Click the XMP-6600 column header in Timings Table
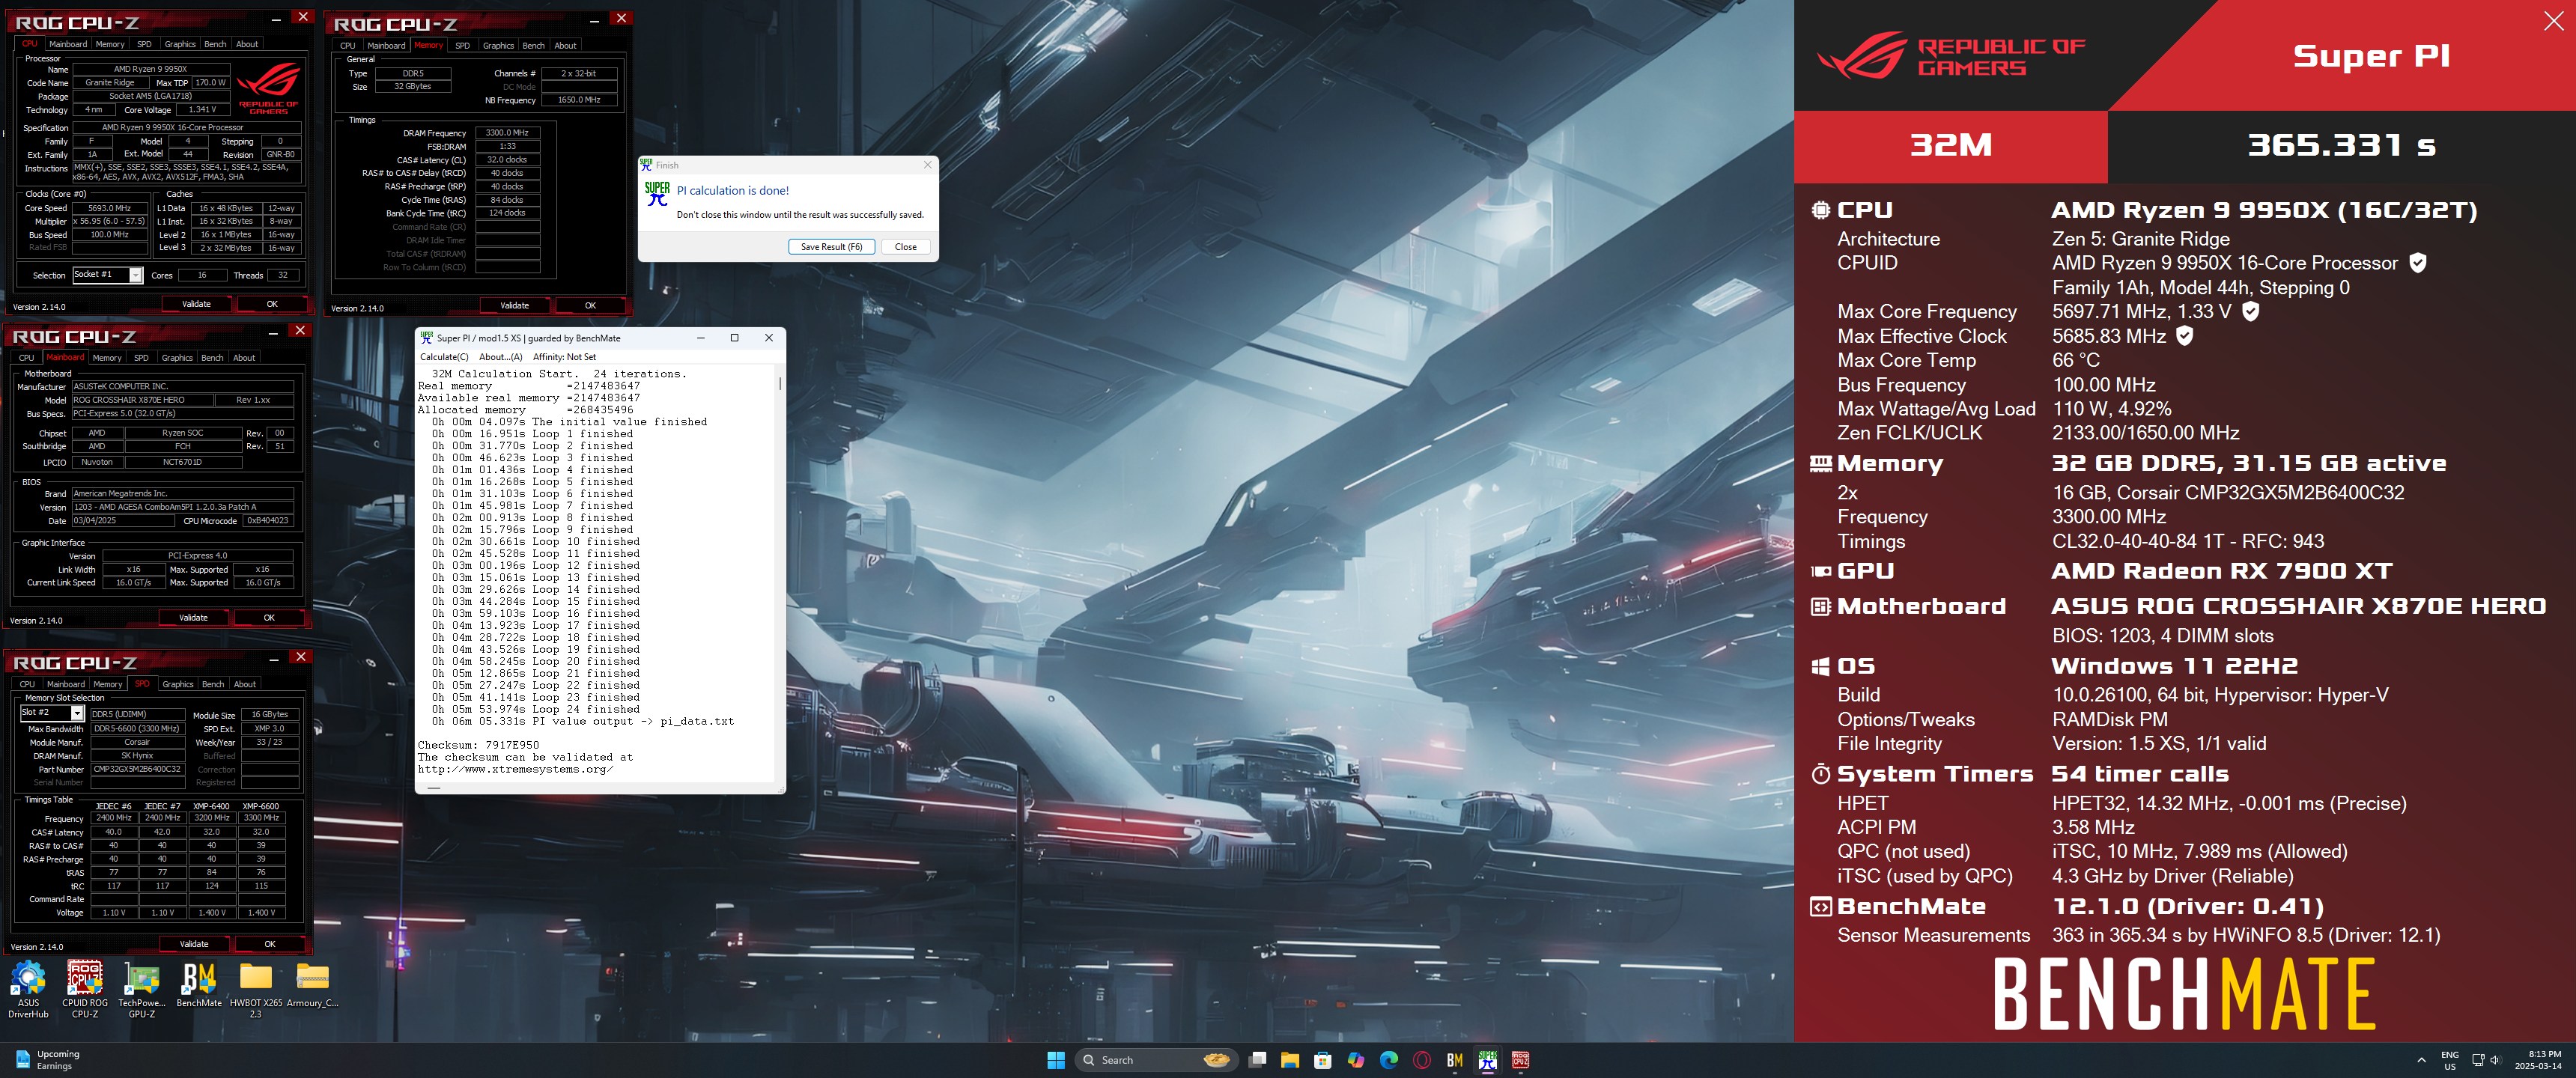The width and height of the screenshot is (2576, 1078). [x=261, y=806]
